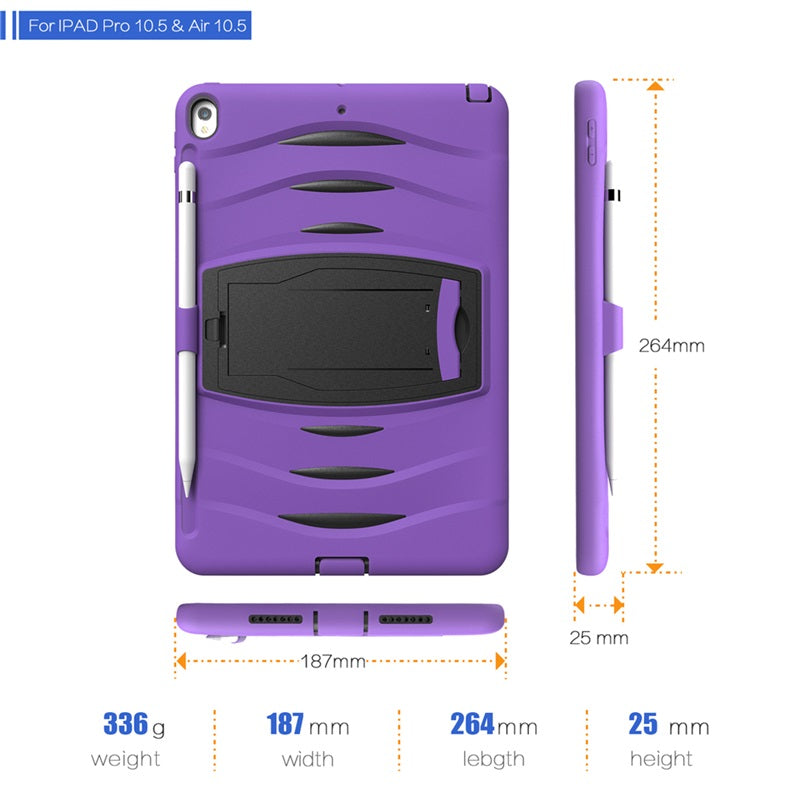Viewport: 800px width, 800px height.
Task: Click the charging port cutout at the case bottom
Action: point(341,566)
